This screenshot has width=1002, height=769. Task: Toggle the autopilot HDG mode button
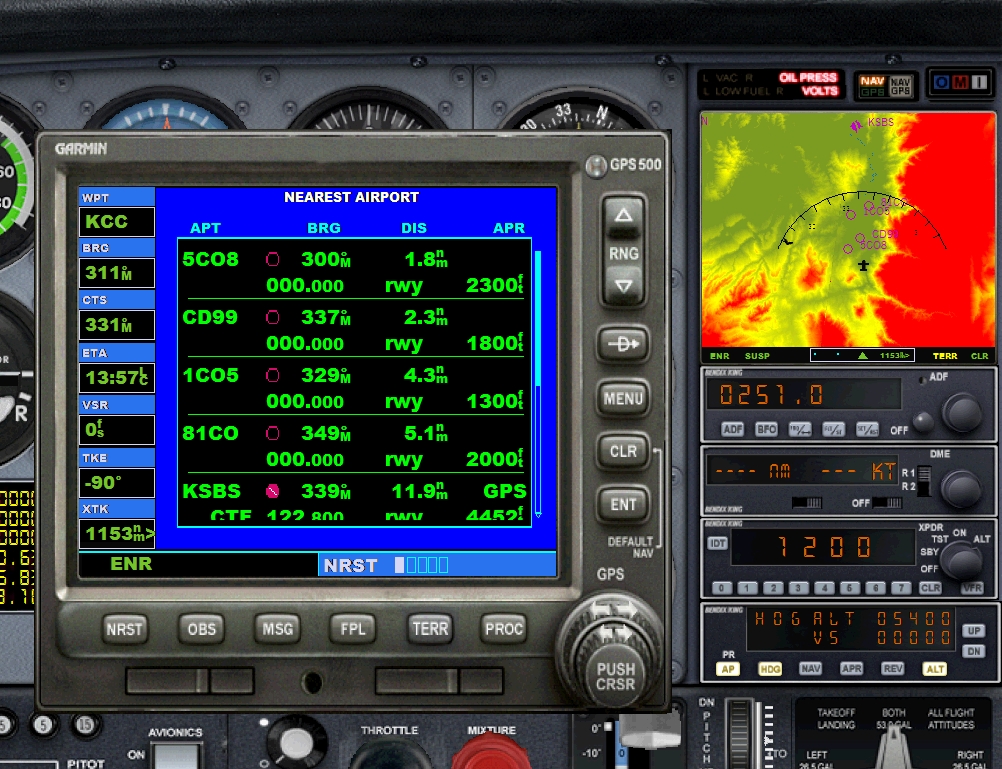pyautogui.click(x=769, y=669)
